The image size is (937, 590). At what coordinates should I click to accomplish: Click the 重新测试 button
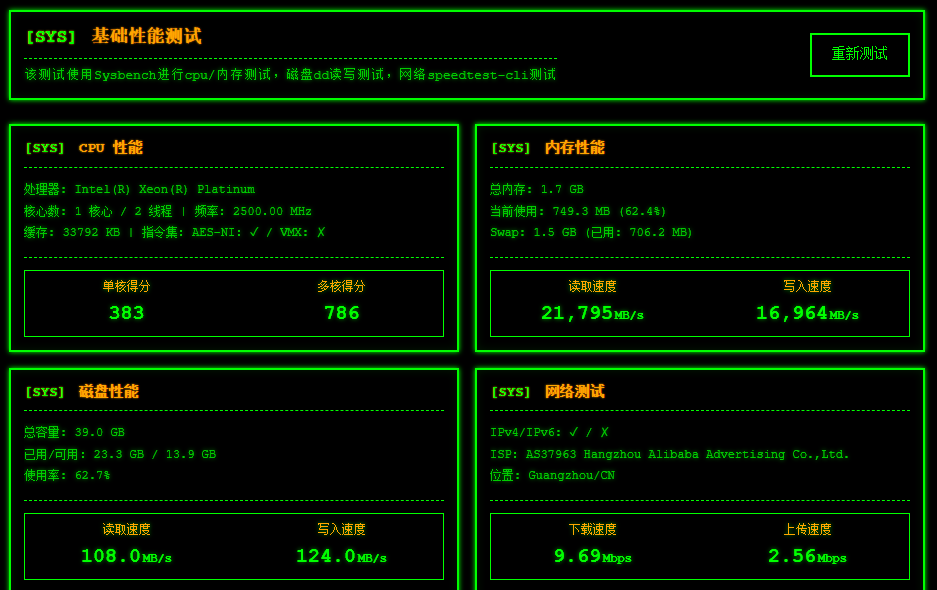tap(859, 54)
